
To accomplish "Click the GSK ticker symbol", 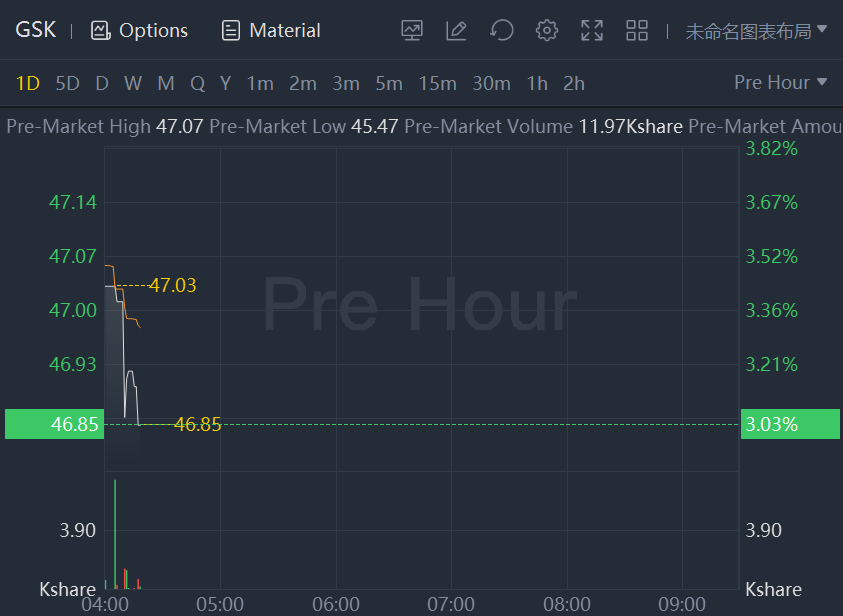I will (35, 30).
